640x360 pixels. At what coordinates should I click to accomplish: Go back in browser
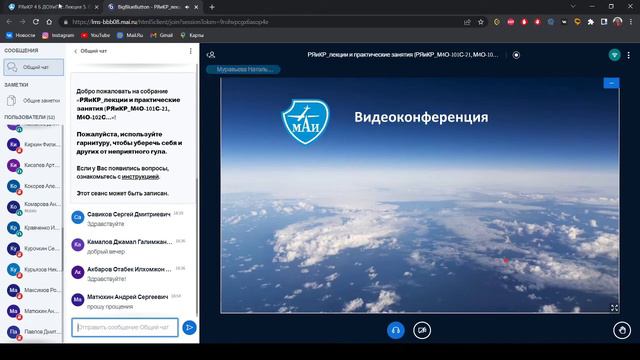point(9,22)
